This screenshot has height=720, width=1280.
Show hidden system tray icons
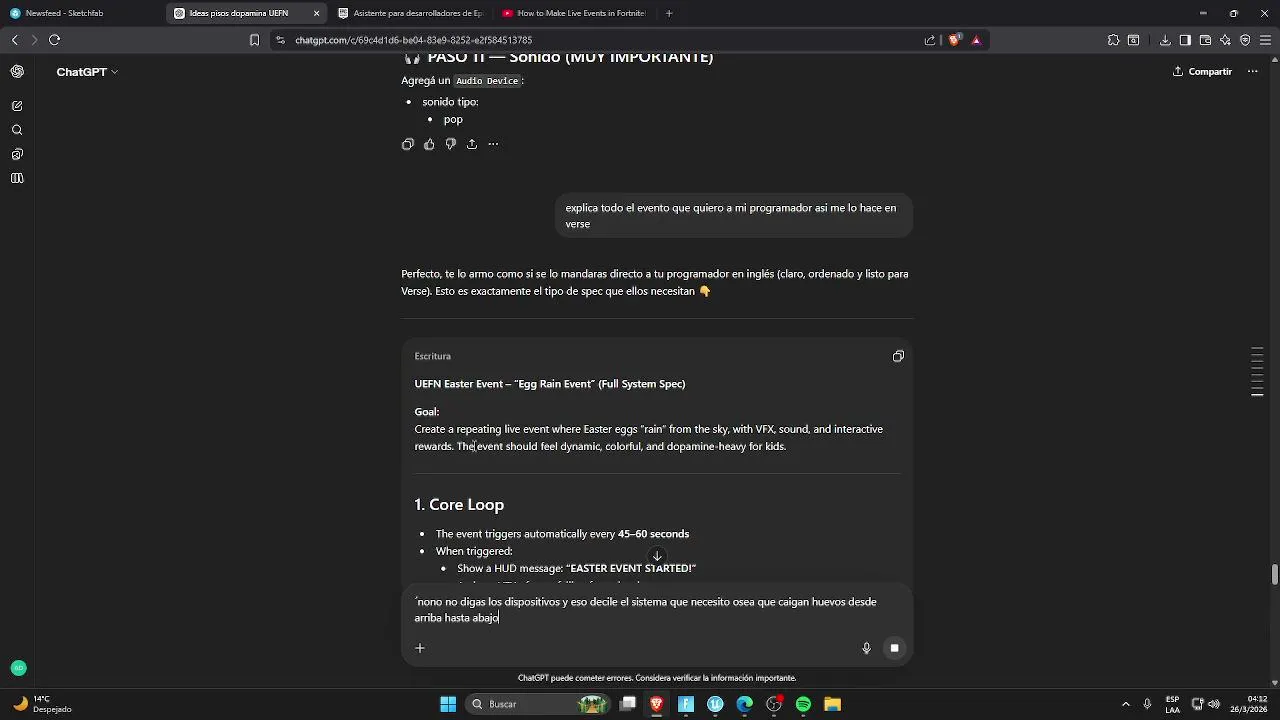pos(1126,704)
